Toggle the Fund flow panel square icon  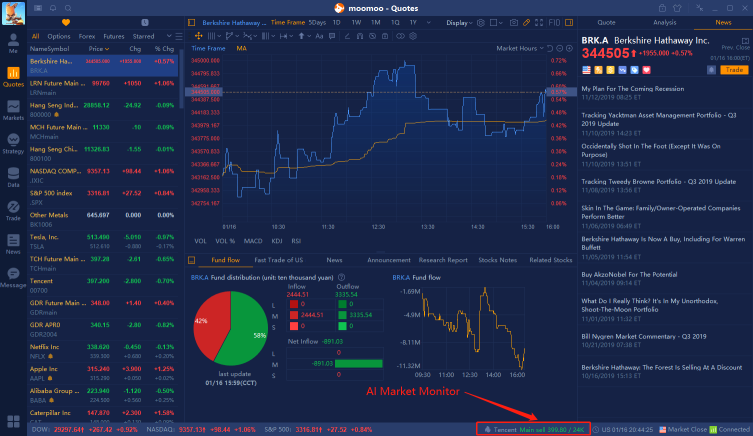point(191,260)
